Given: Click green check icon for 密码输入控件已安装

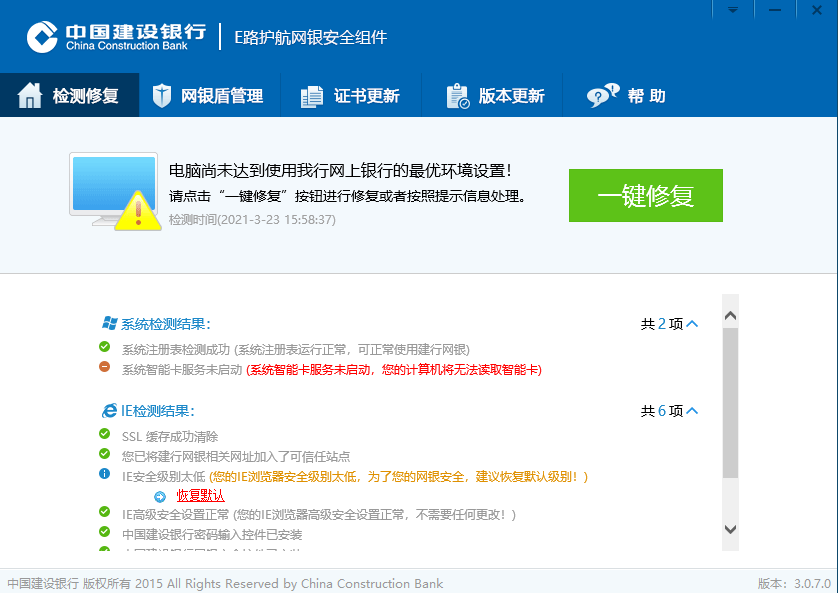Looking at the screenshot, I should pyautogui.click(x=105, y=532).
